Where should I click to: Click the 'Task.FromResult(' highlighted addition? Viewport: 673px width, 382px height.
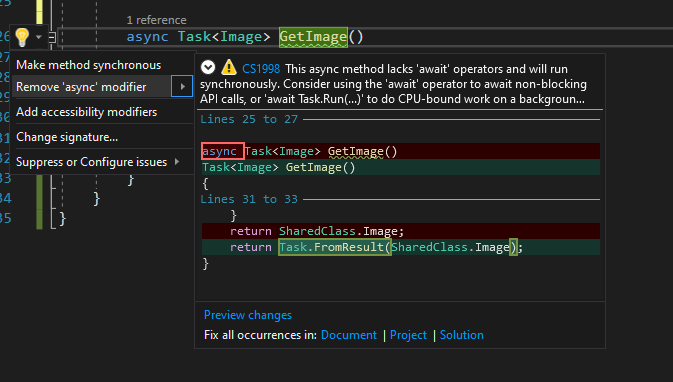[334, 247]
